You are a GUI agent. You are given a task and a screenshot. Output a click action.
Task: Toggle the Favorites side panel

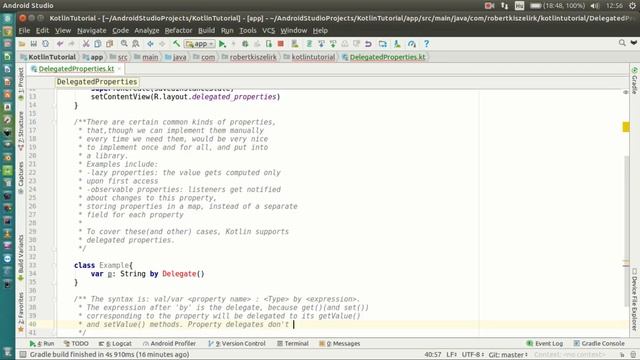pos(21,312)
